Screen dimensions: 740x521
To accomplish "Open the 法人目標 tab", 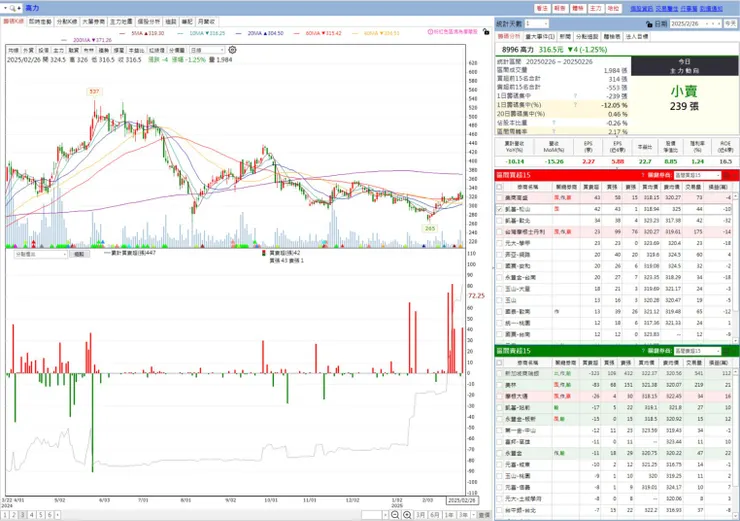I will coord(637,36).
